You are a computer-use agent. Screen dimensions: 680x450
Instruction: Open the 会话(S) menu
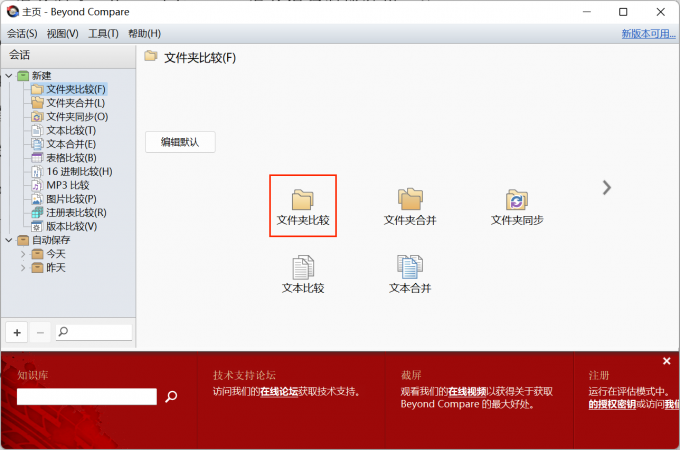tap(22, 33)
